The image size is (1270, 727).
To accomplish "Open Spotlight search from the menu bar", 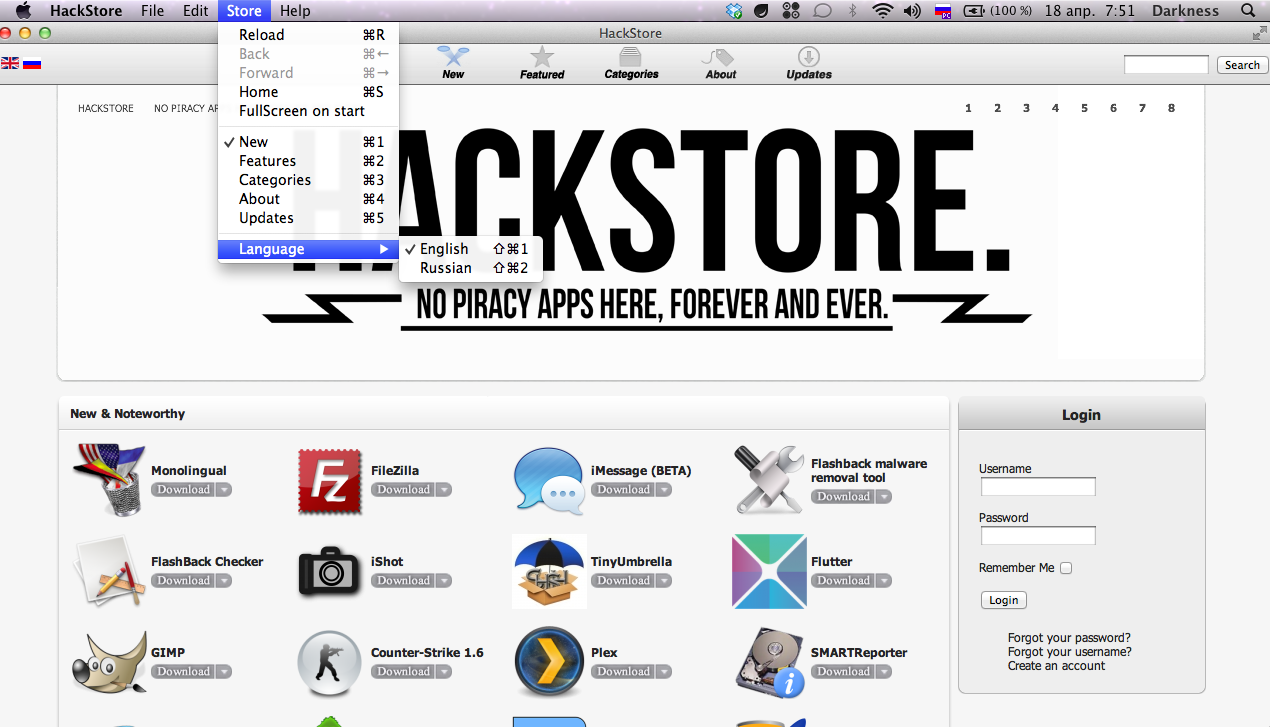I will point(1246,11).
